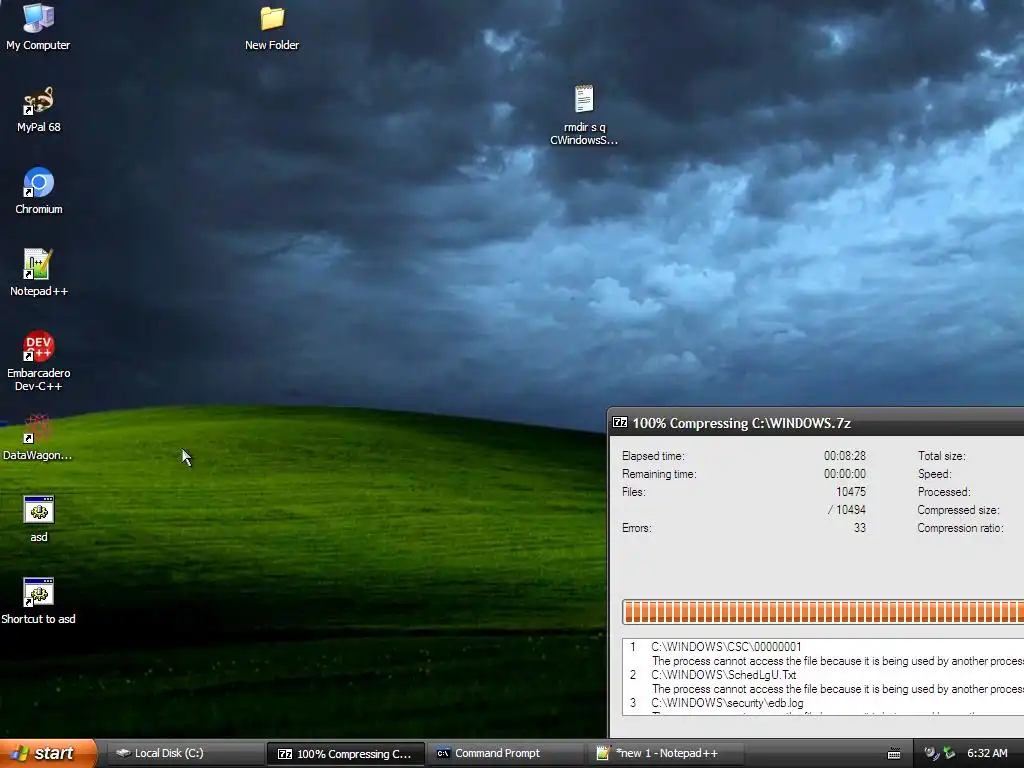Screen dimensions: 1024x768
Task: Click the on-screen keyboard tray icon
Action: click(894, 754)
